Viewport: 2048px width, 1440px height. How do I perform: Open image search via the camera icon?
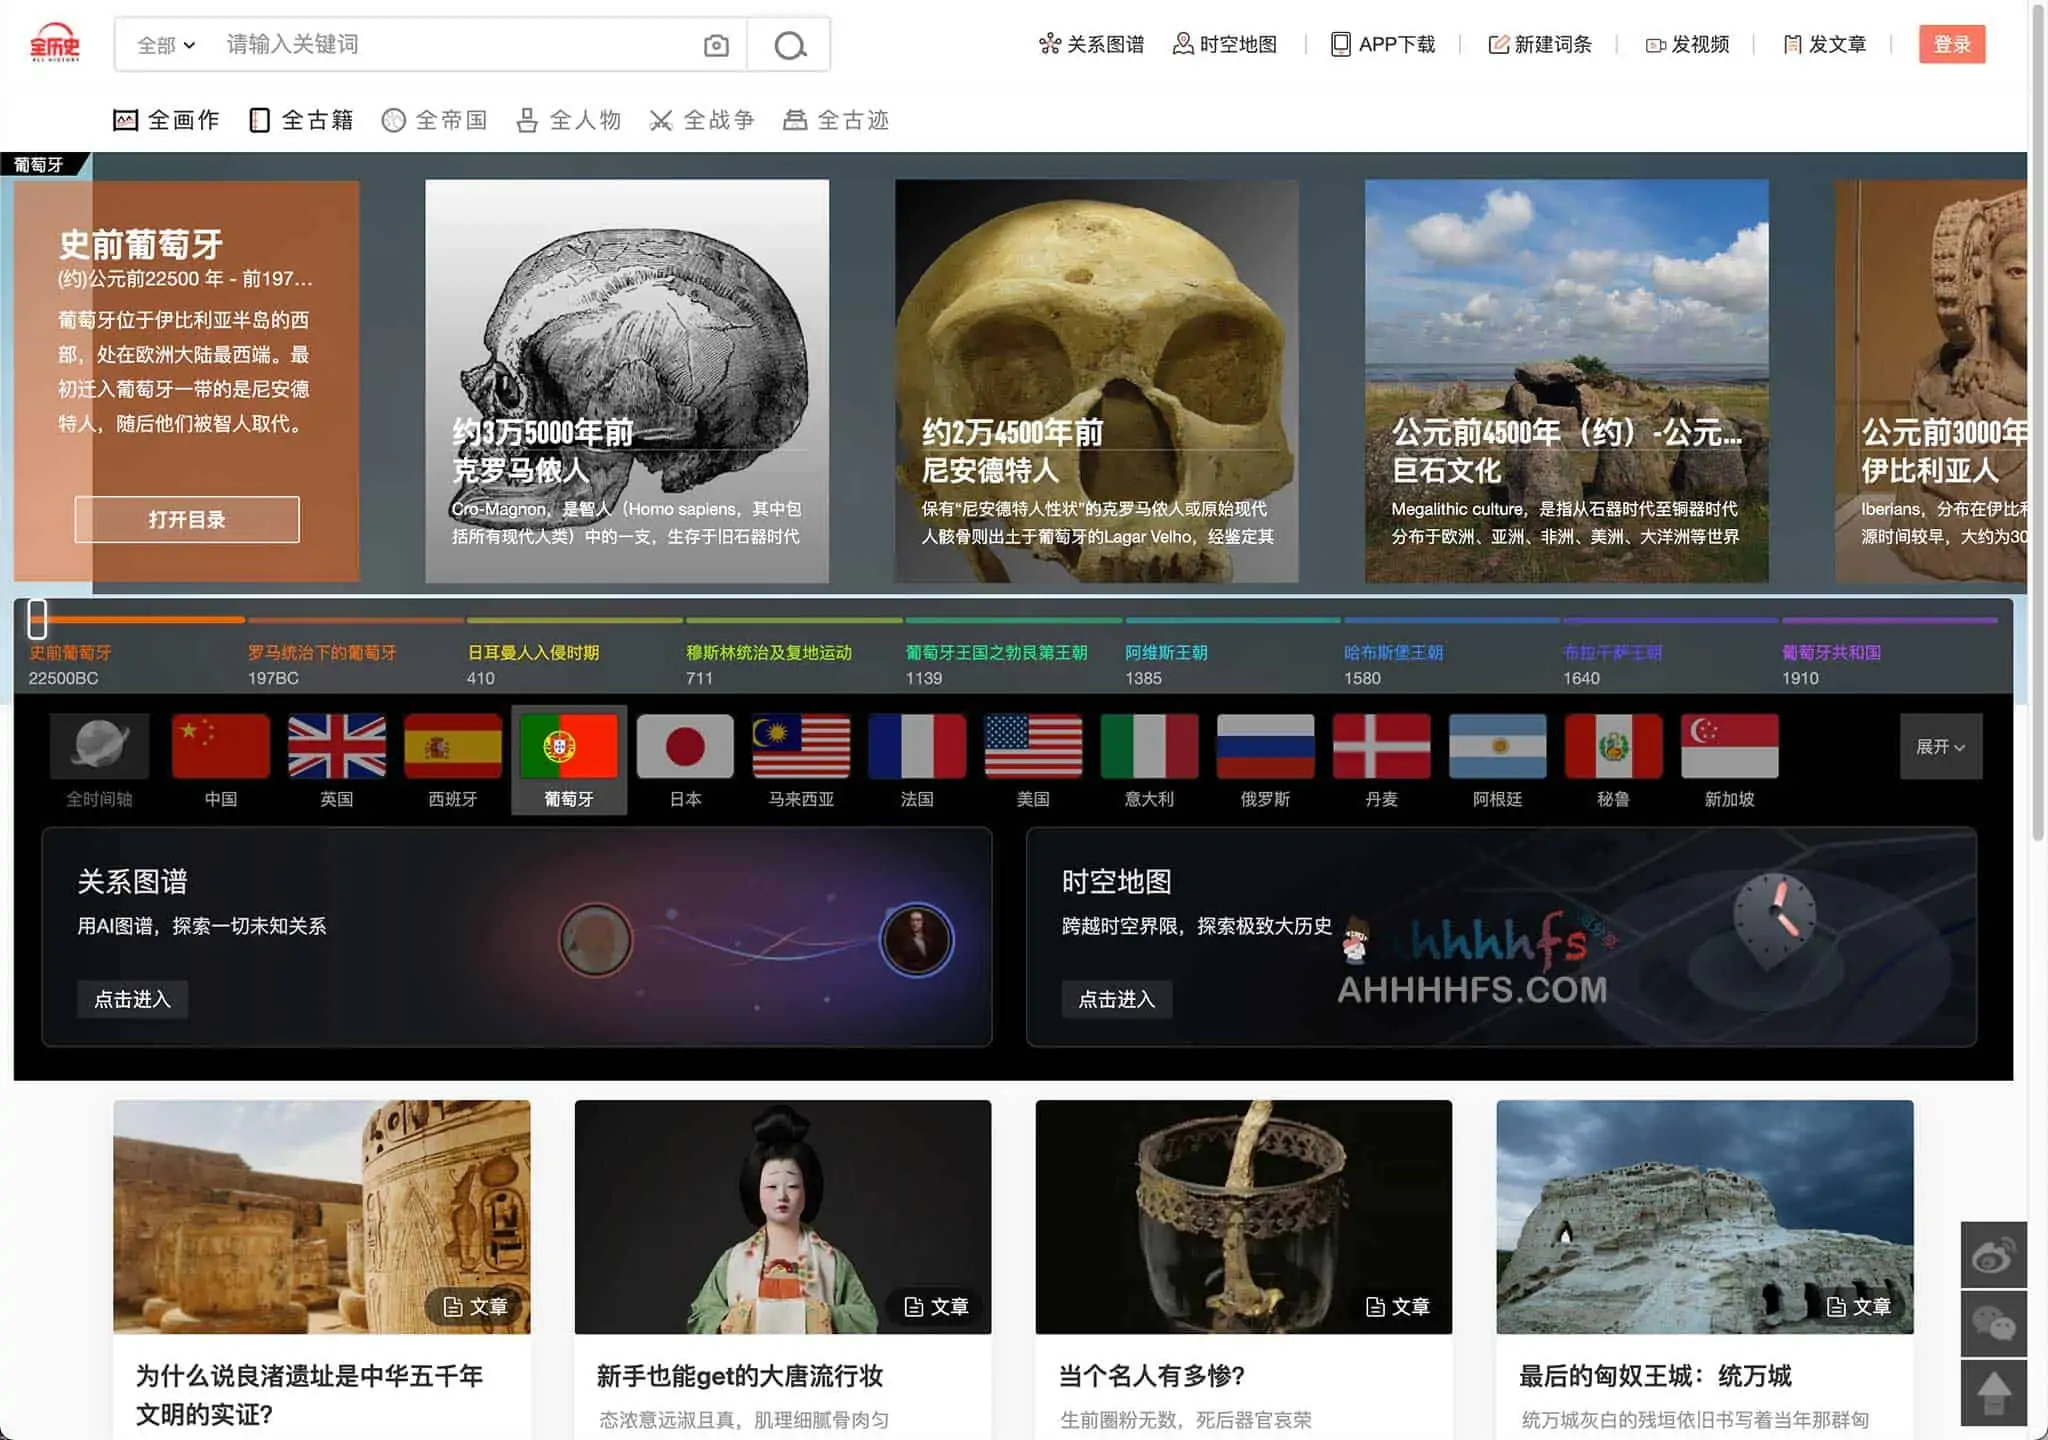(x=716, y=44)
